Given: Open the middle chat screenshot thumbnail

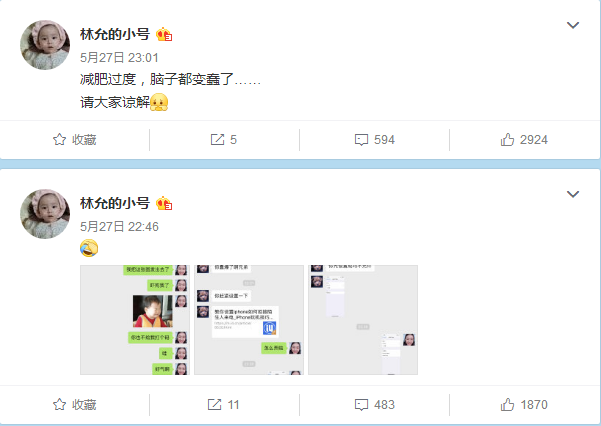Looking at the screenshot, I should click(249, 320).
